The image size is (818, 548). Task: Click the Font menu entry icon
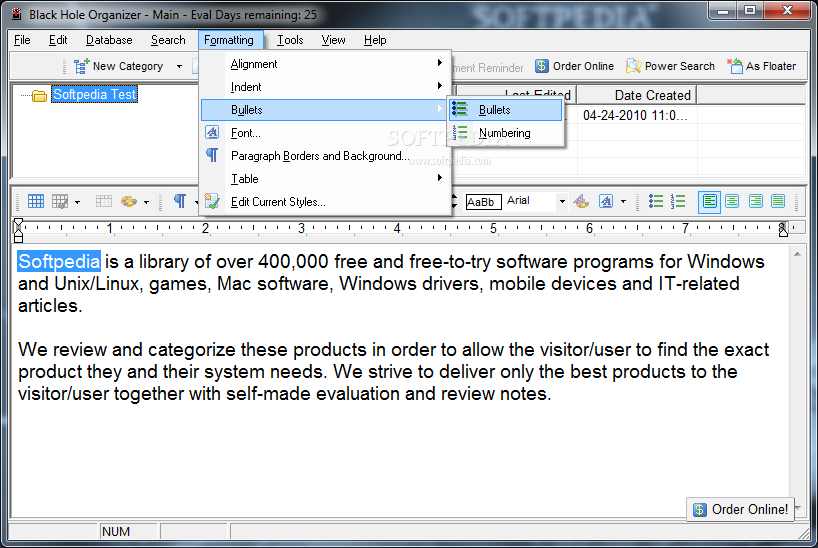pos(212,133)
